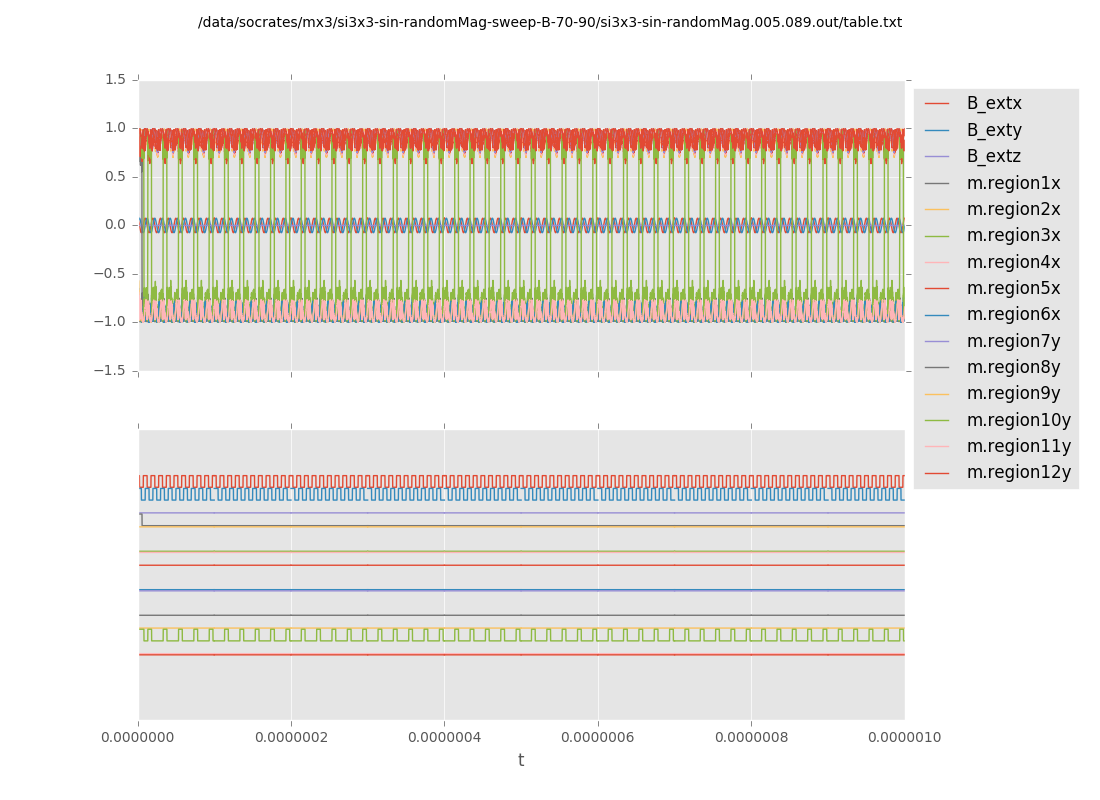Click the 0.0000004 x-axis tick label
The image size is (1100, 800).
(x=444, y=738)
